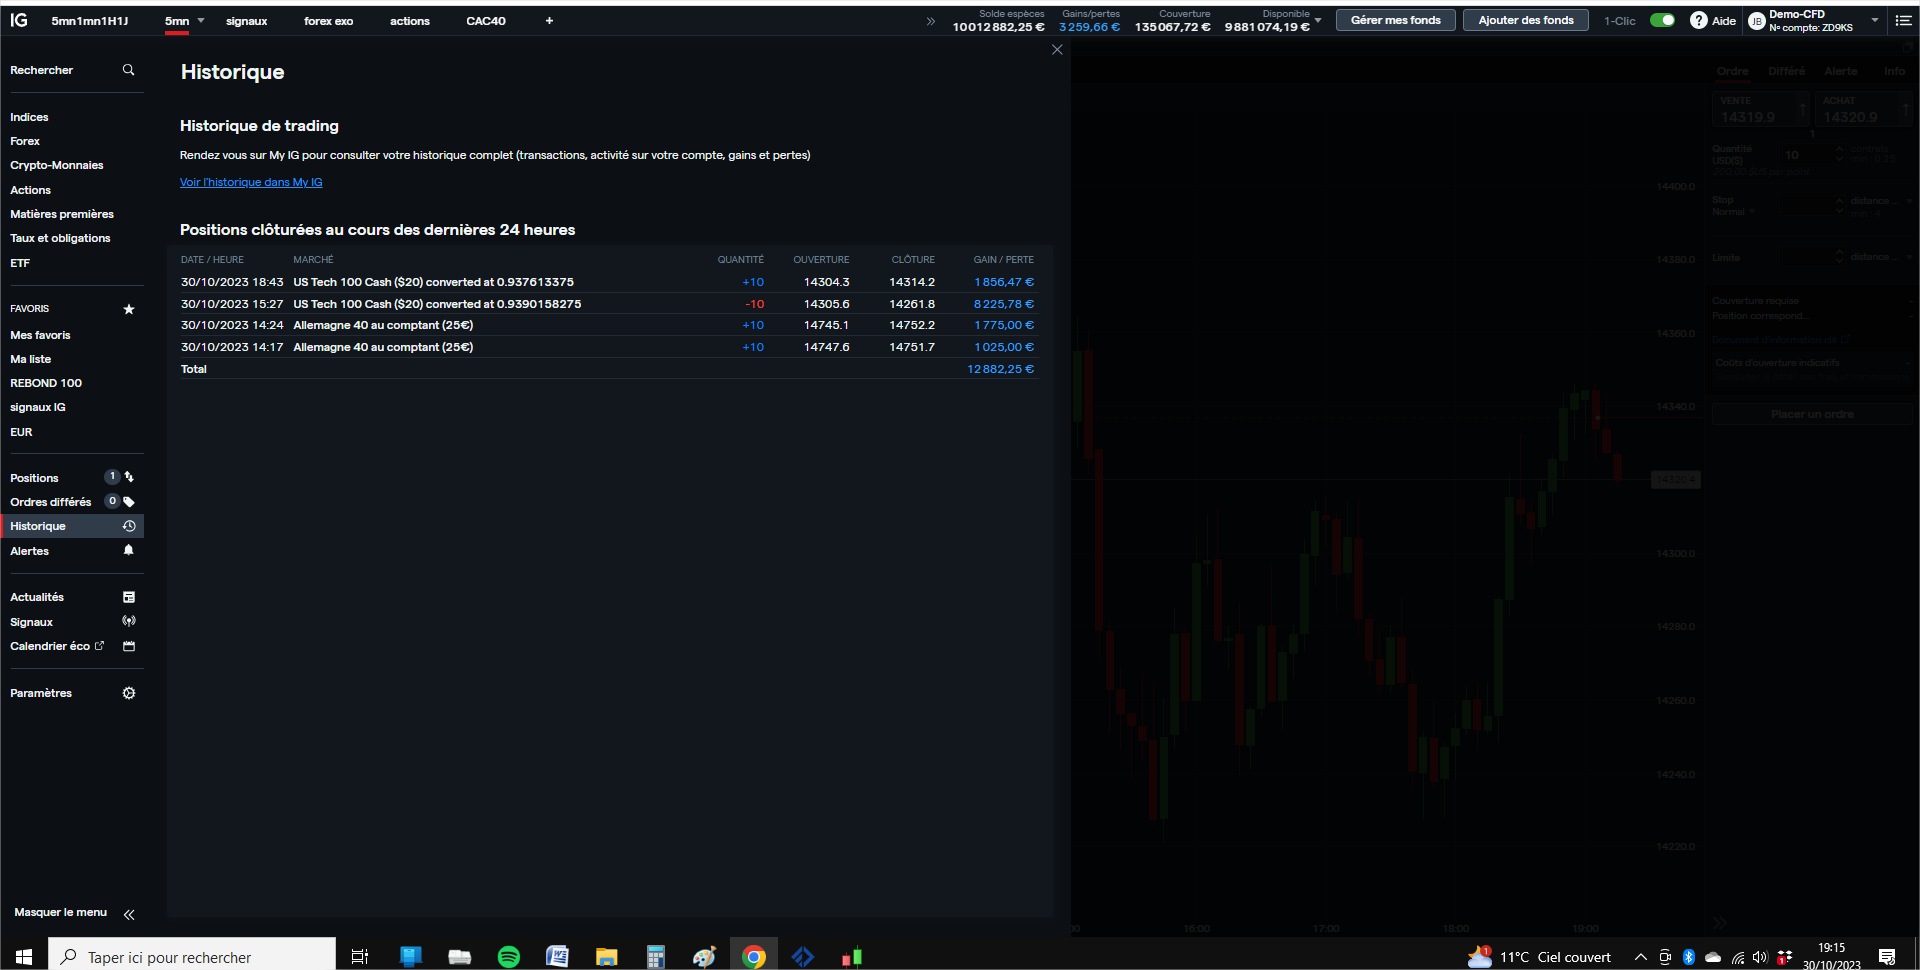Show hidden system tray icons
1920x970 pixels.
coord(1640,957)
